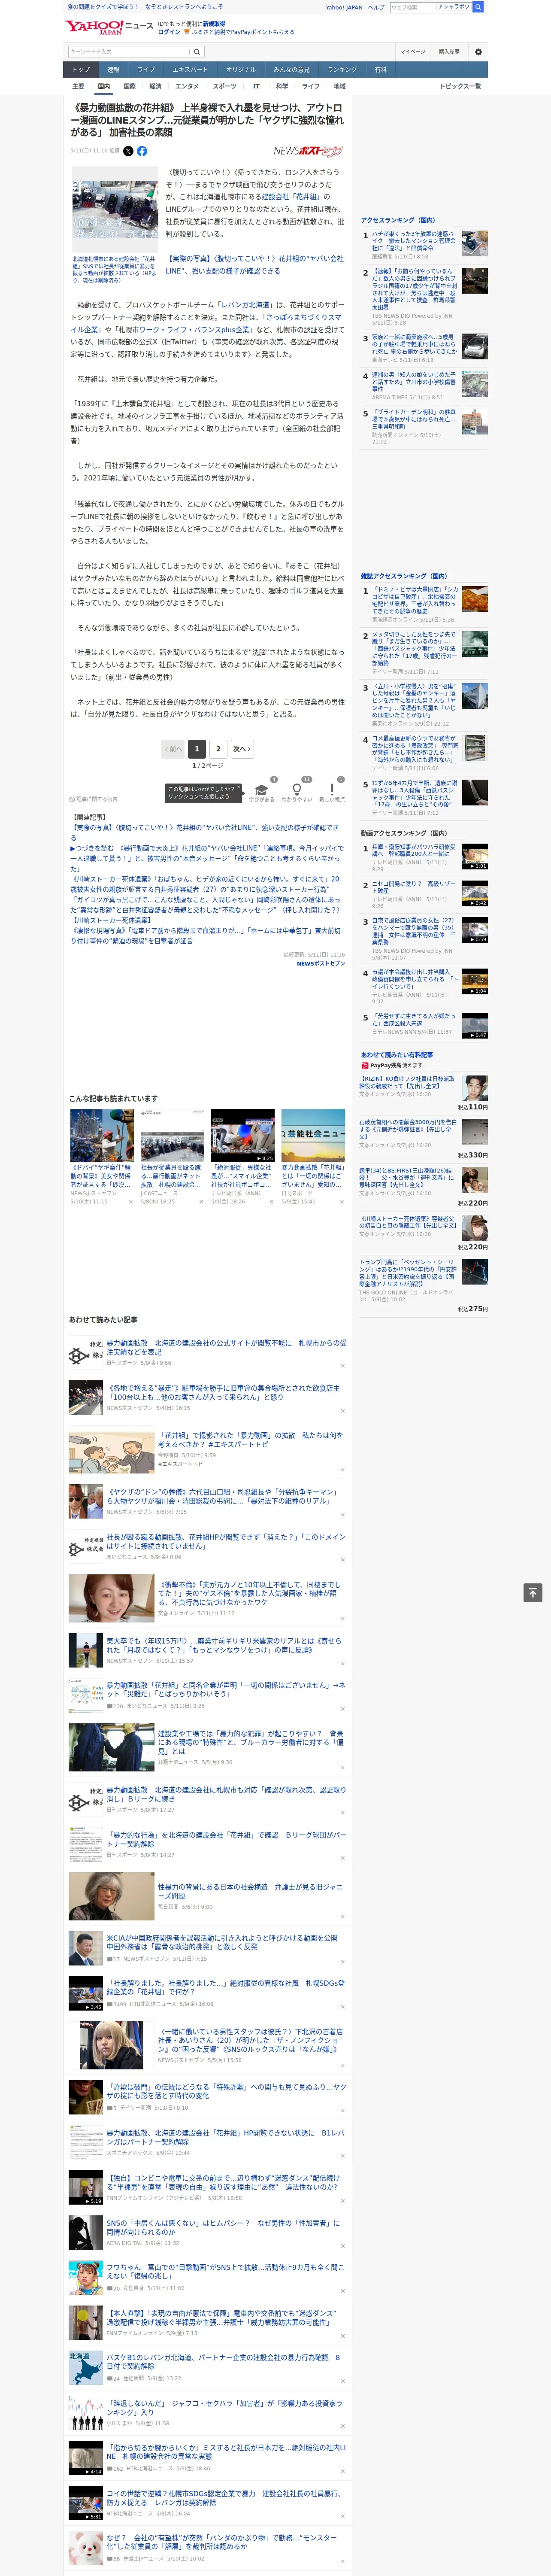Image resolution: width=551 pixels, height=2576 pixels.
Task: Click ▶つづきを読む related article link
Action: click(206, 858)
